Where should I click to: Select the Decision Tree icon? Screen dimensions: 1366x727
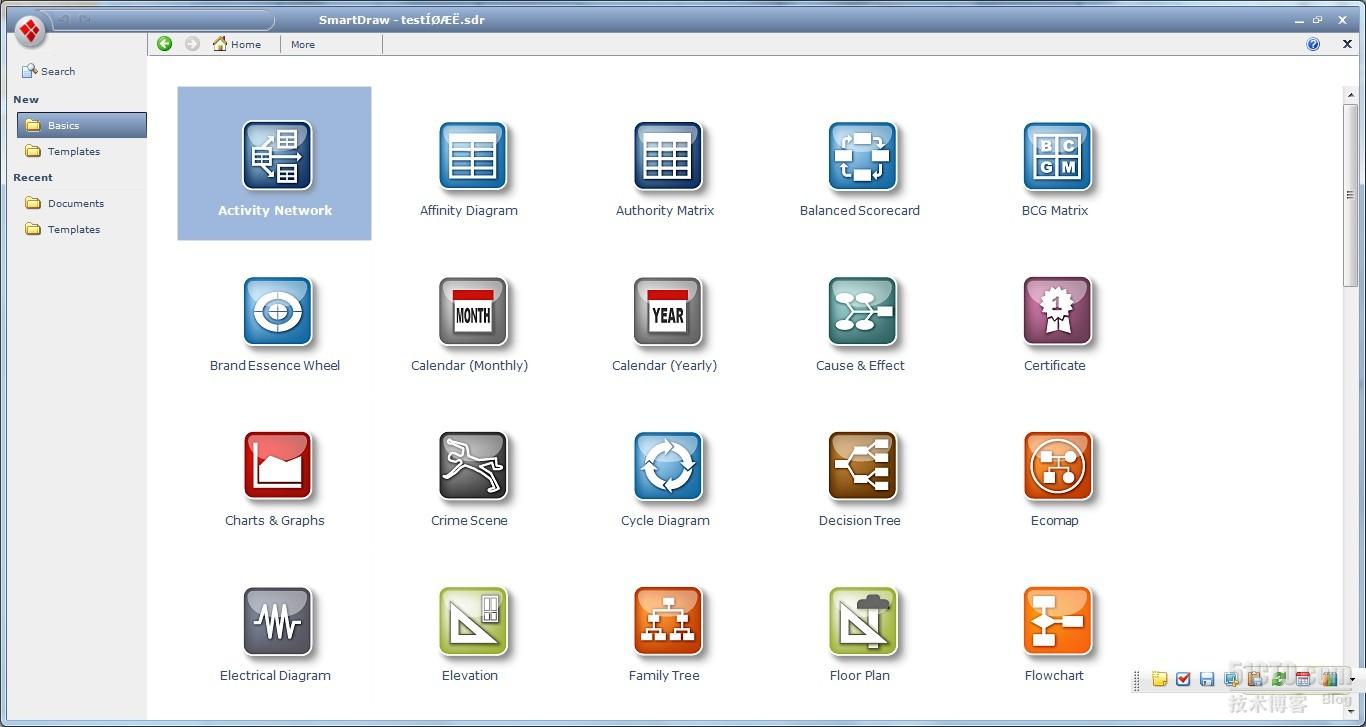862,466
